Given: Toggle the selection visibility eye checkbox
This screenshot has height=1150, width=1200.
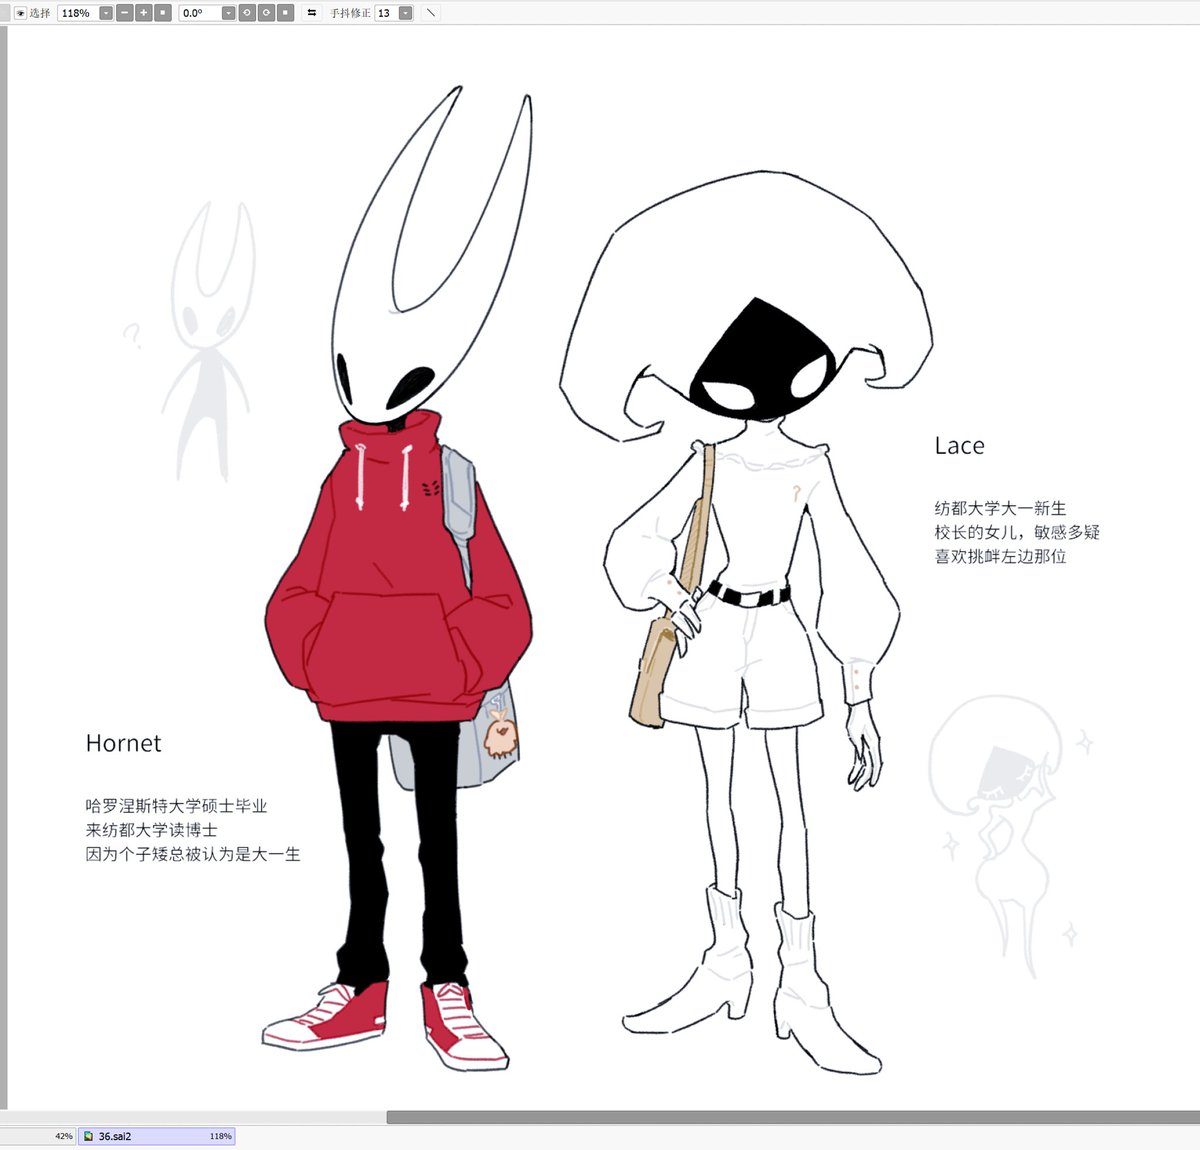Looking at the screenshot, I should click(x=20, y=13).
